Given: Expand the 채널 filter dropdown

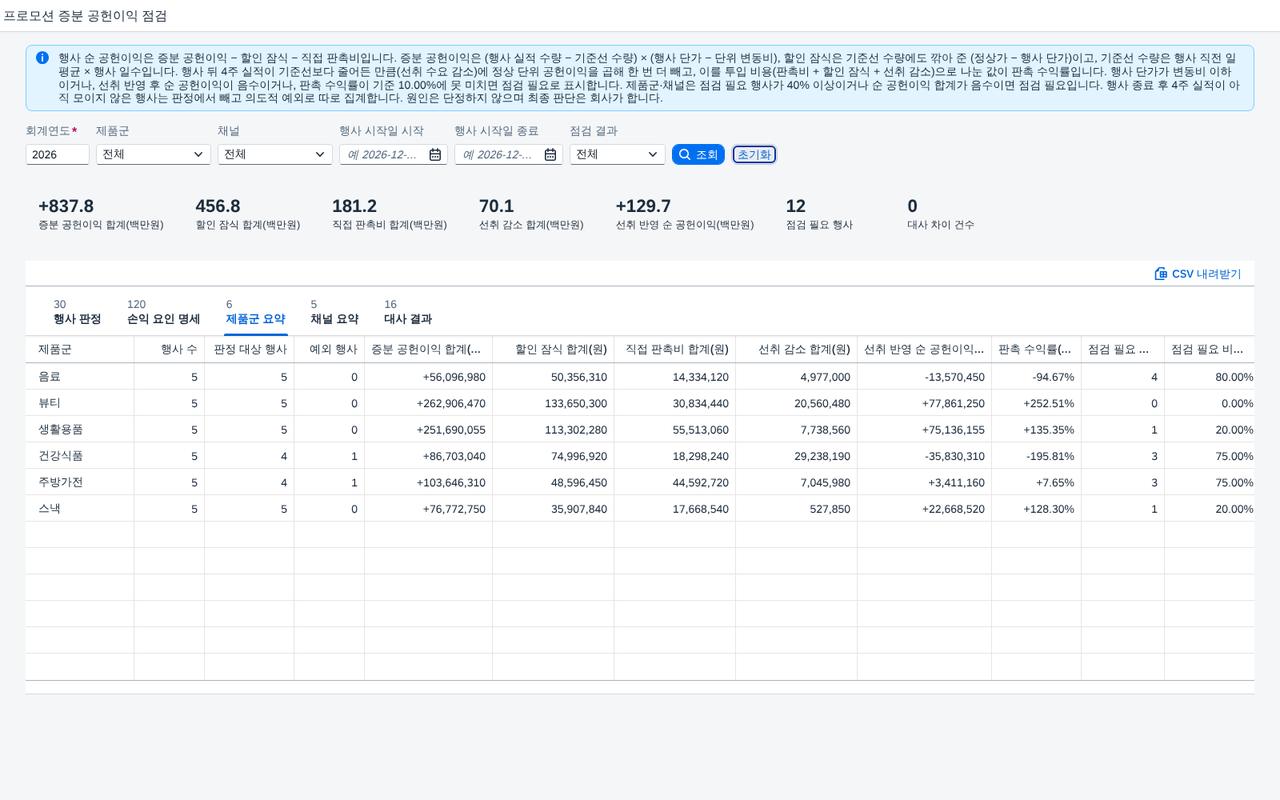Looking at the screenshot, I should (x=320, y=155).
